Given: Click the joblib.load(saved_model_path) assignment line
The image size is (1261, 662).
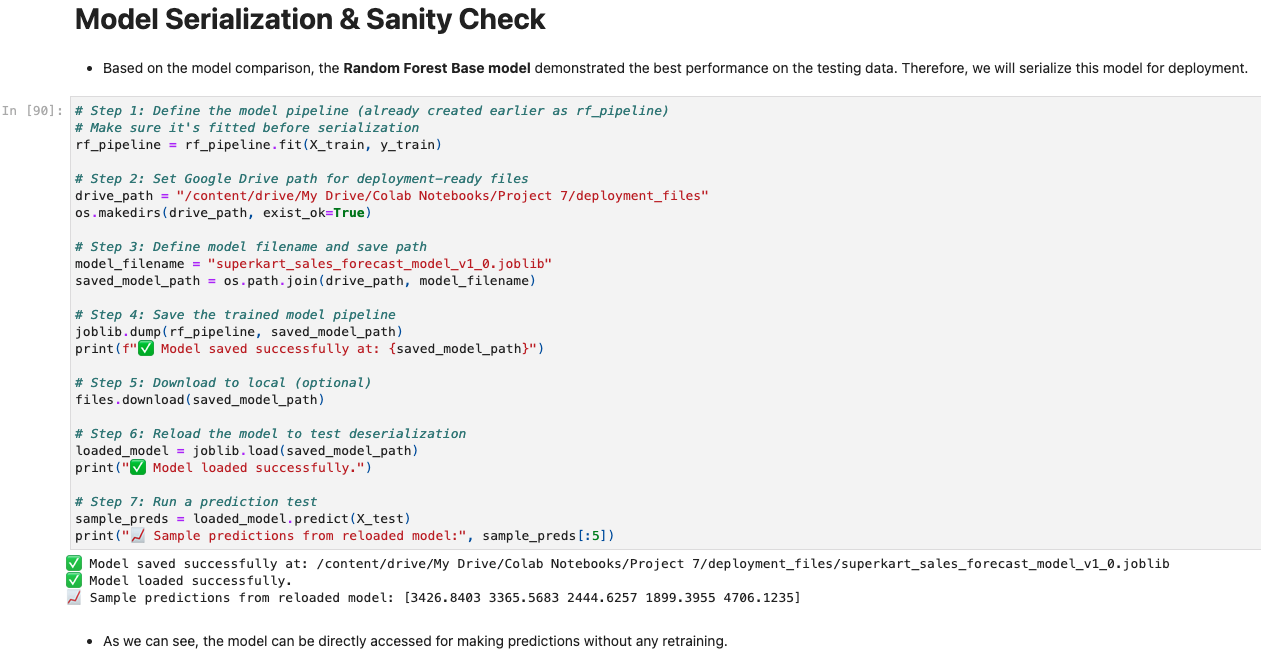Looking at the screenshot, I should tap(246, 450).
